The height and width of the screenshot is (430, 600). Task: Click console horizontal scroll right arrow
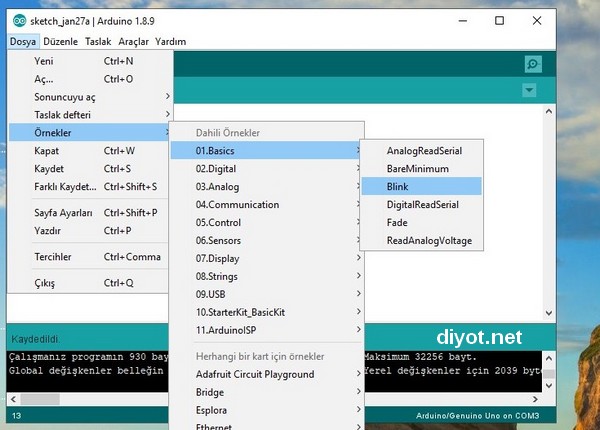click(x=535, y=399)
